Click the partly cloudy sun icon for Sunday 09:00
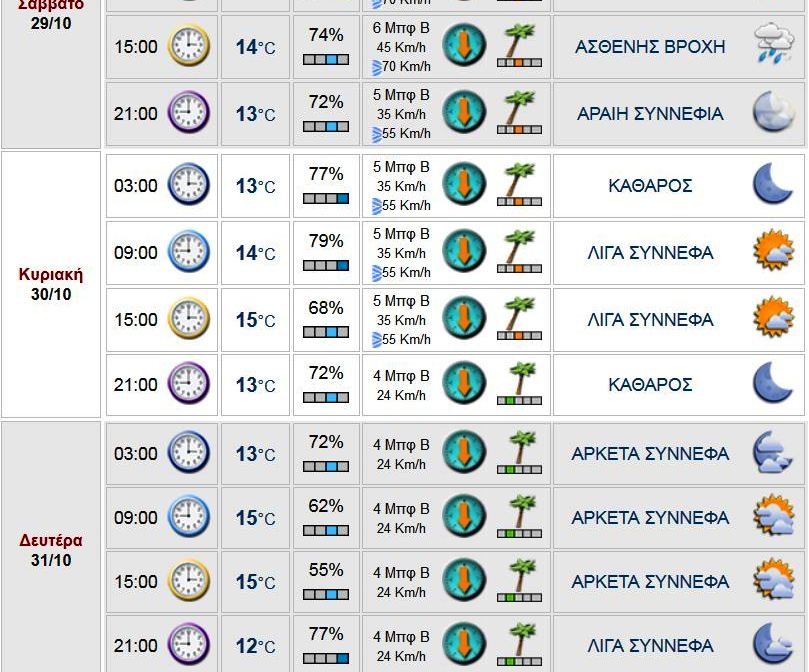Viewport: 809px width, 672px height. [x=772, y=252]
